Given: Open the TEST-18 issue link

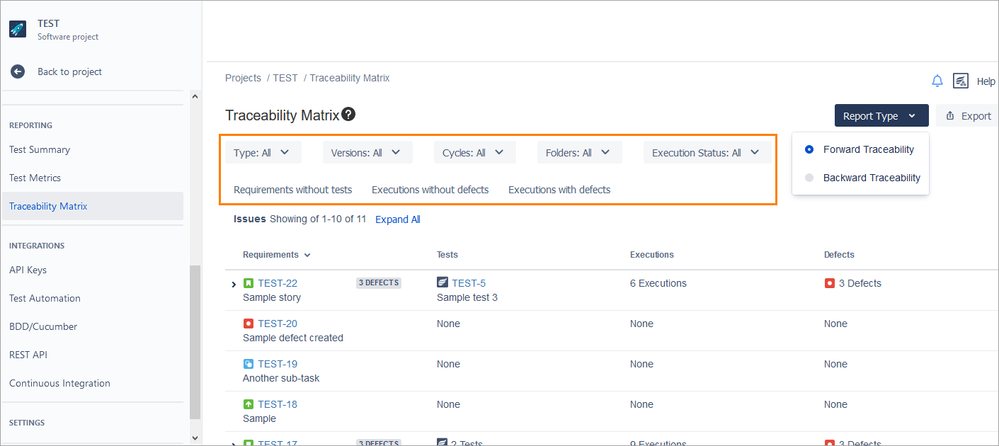Looking at the screenshot, I should click(x=278, y=404).
